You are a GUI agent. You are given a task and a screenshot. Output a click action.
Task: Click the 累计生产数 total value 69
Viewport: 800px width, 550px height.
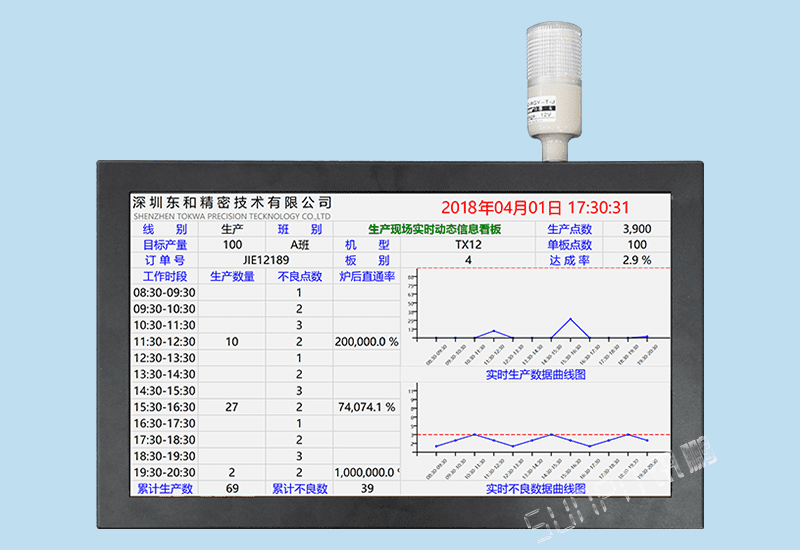click(232, 488)
